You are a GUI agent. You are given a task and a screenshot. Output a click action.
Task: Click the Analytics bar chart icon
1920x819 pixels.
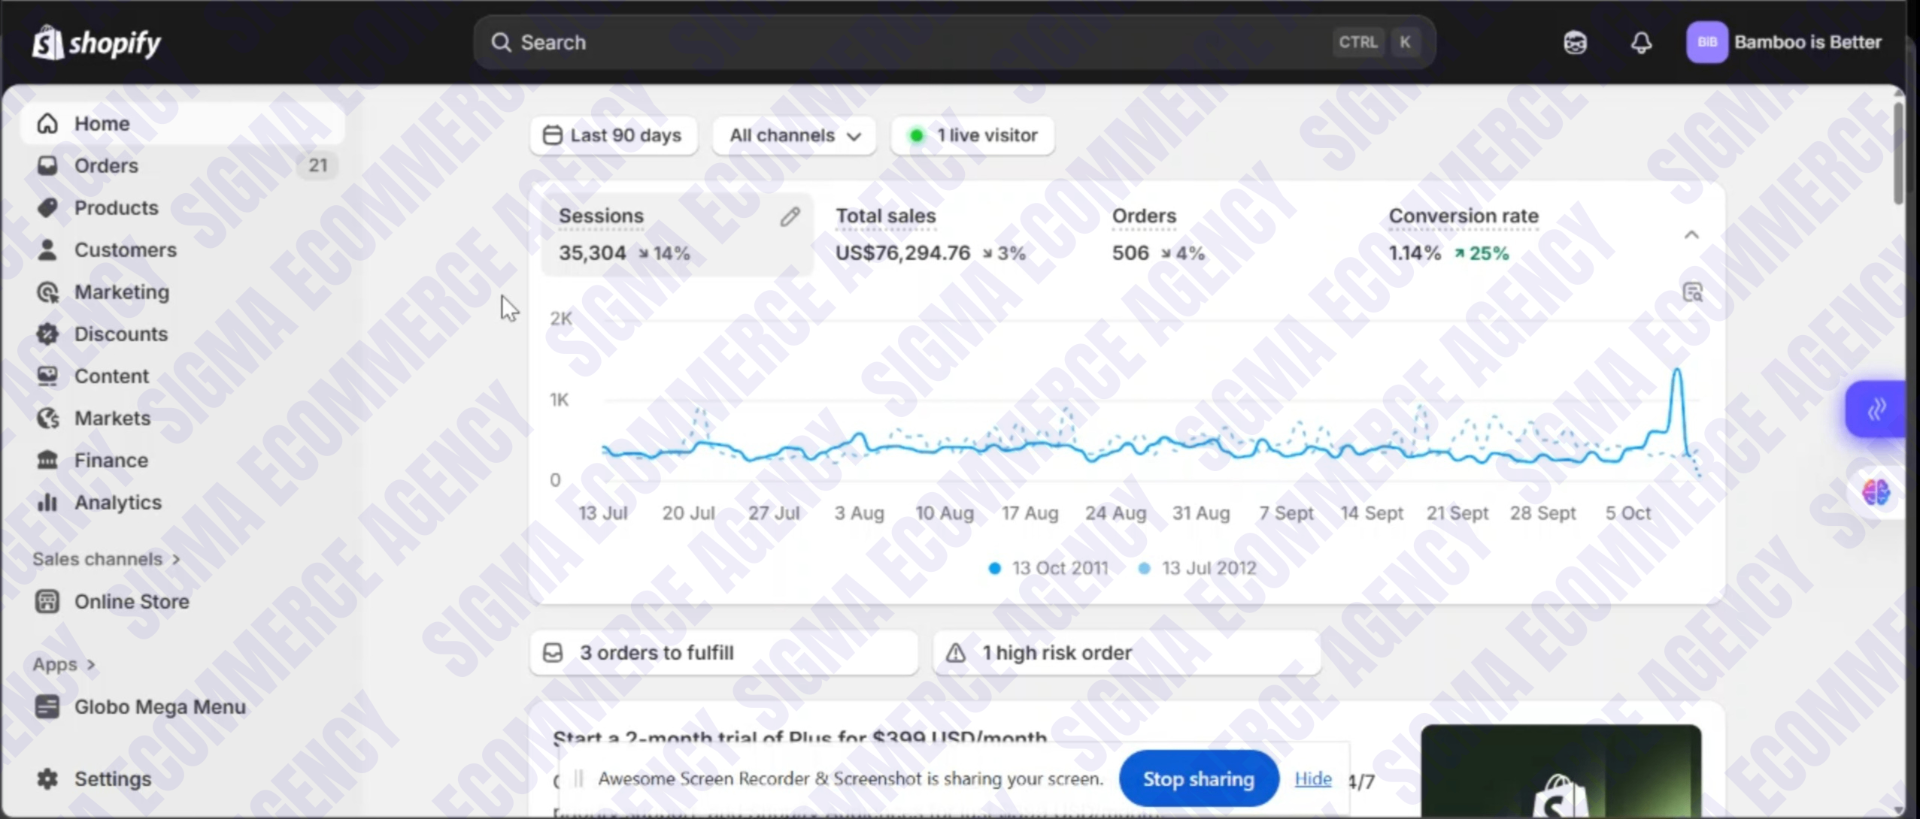tap(47, 502)
